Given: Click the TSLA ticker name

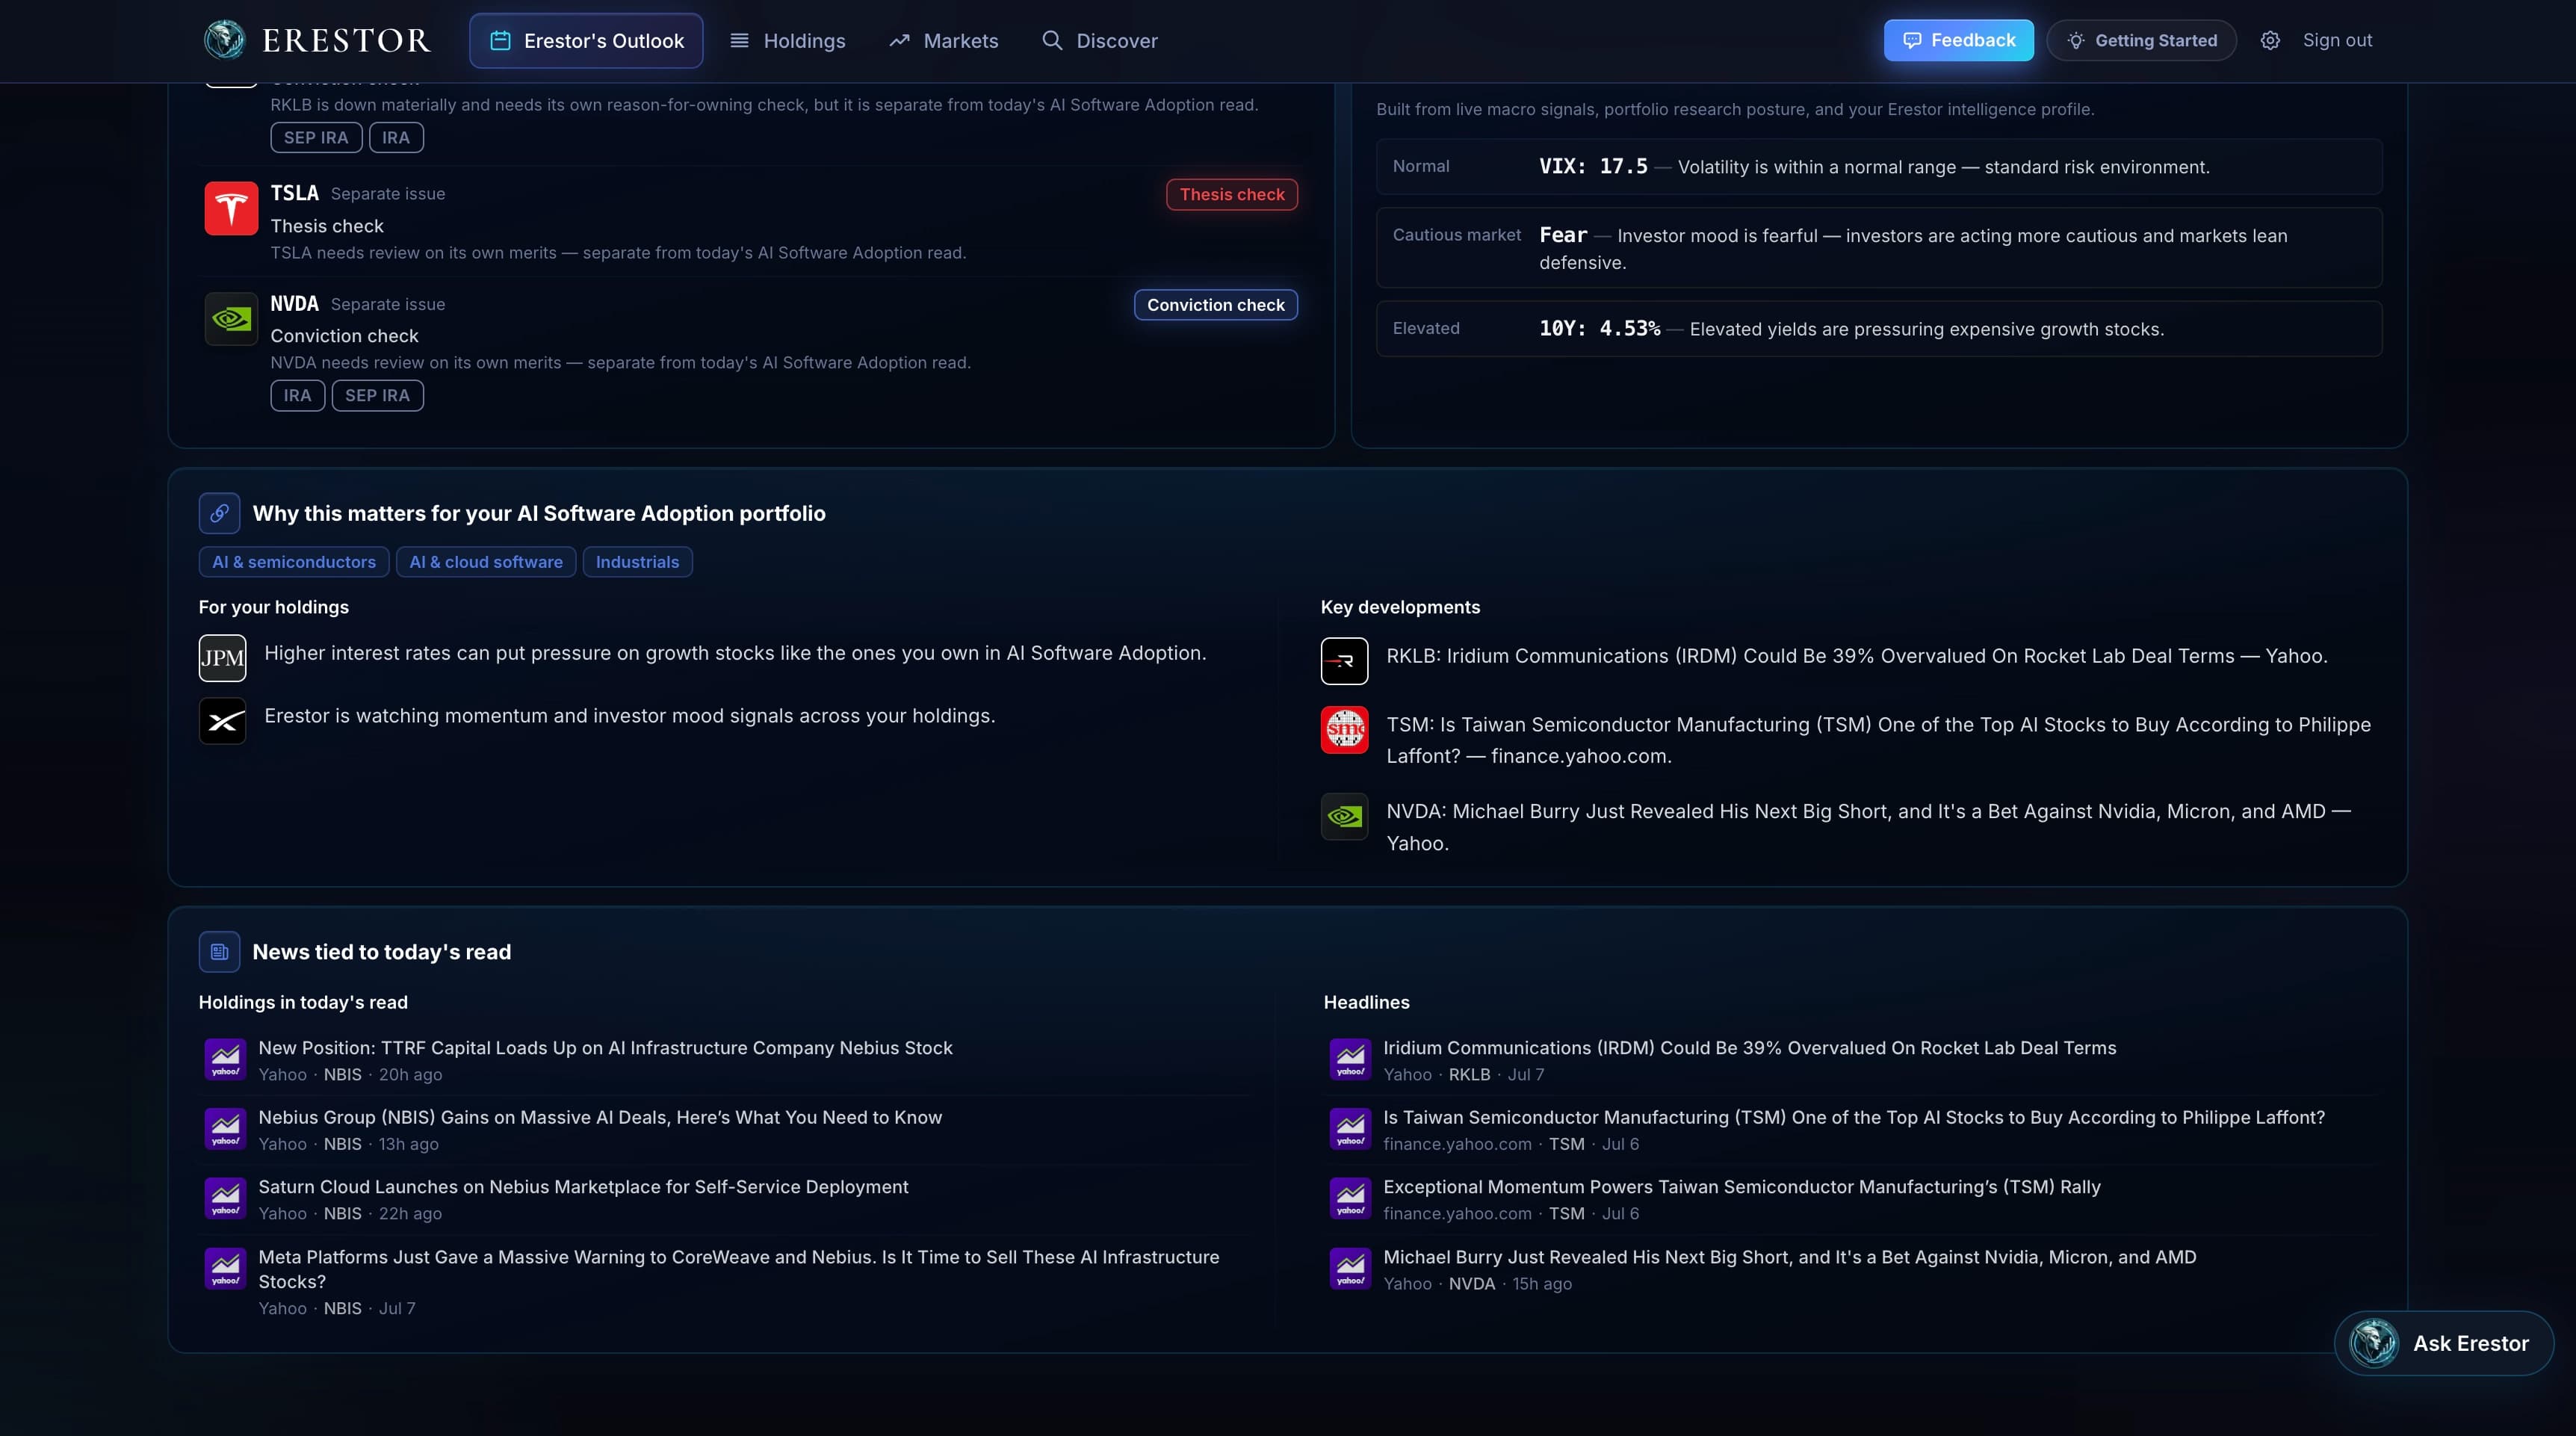Looking at the screenshot, I should (294, 193).
